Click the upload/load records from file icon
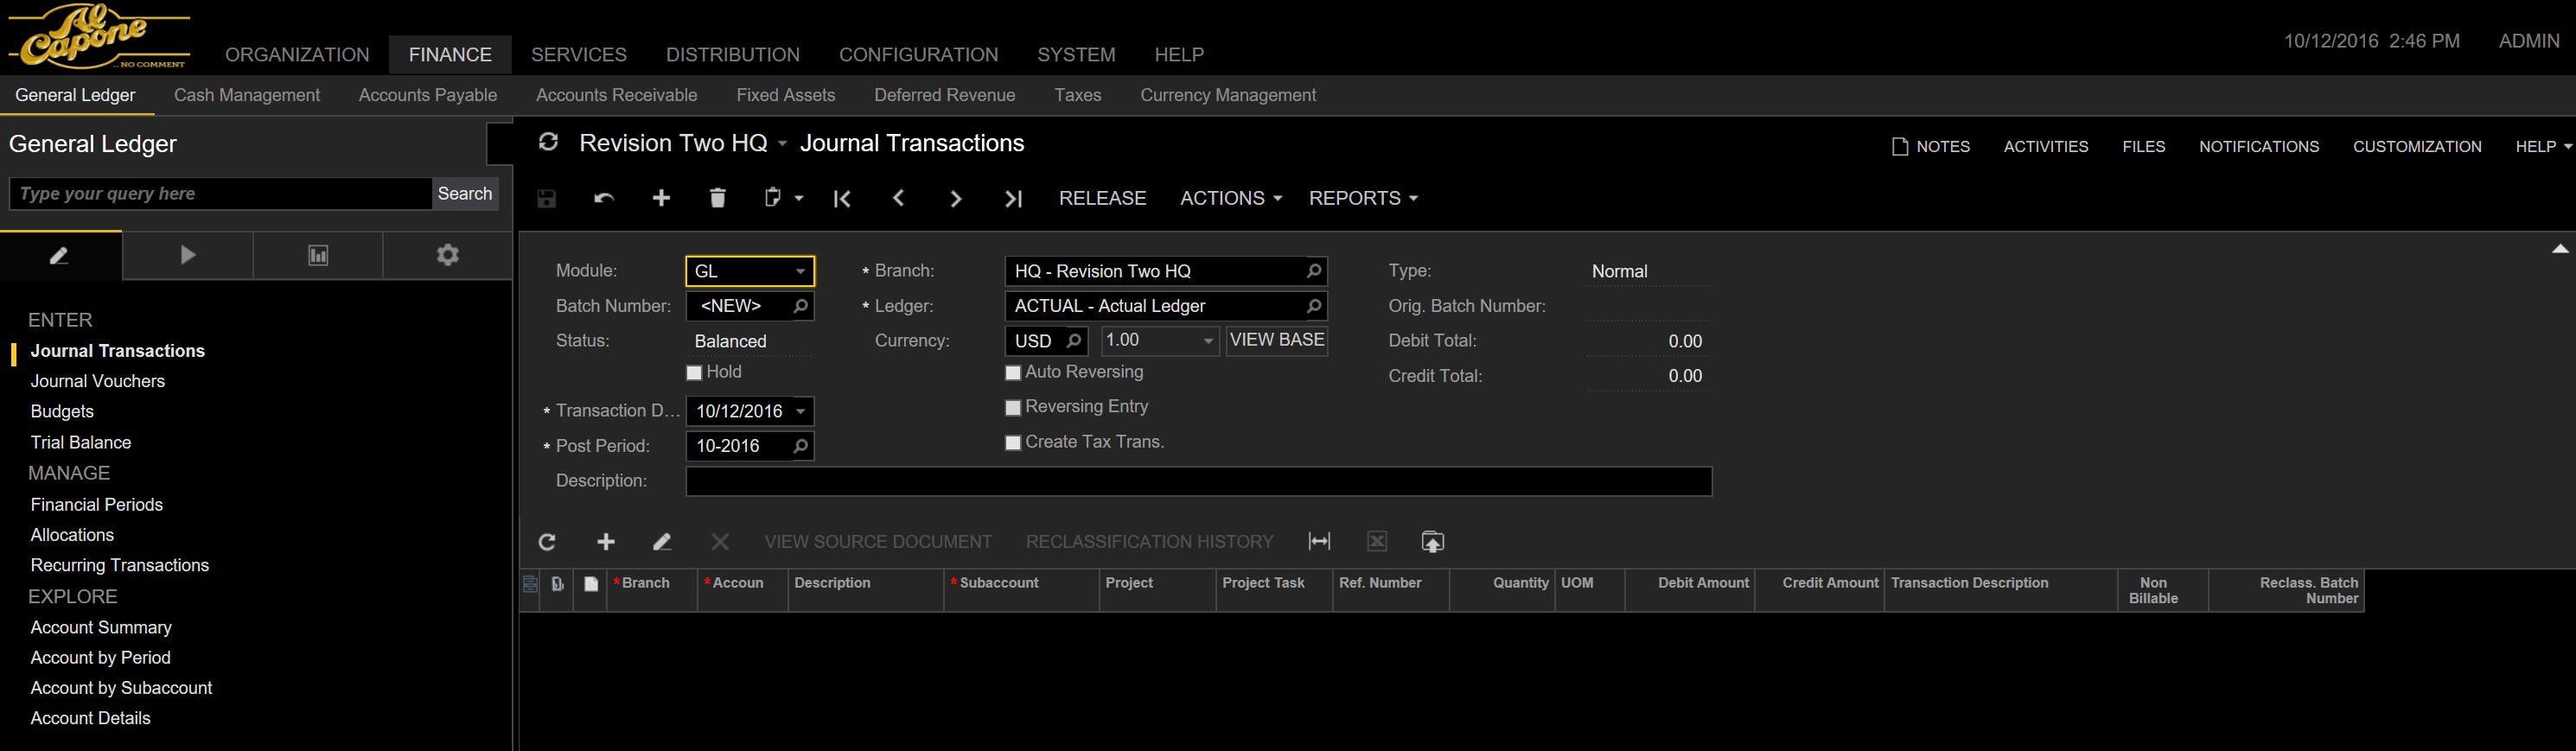This screenshot has width=2576, height=751. (x=1433, y=541)
